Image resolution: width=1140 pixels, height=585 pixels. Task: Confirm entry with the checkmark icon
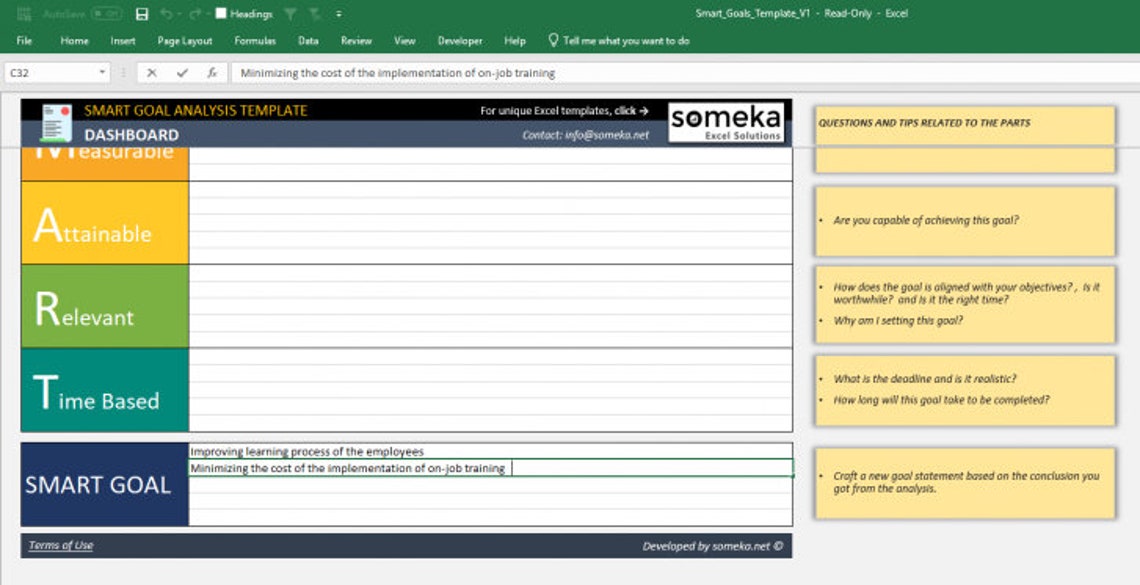coord(182,73)
